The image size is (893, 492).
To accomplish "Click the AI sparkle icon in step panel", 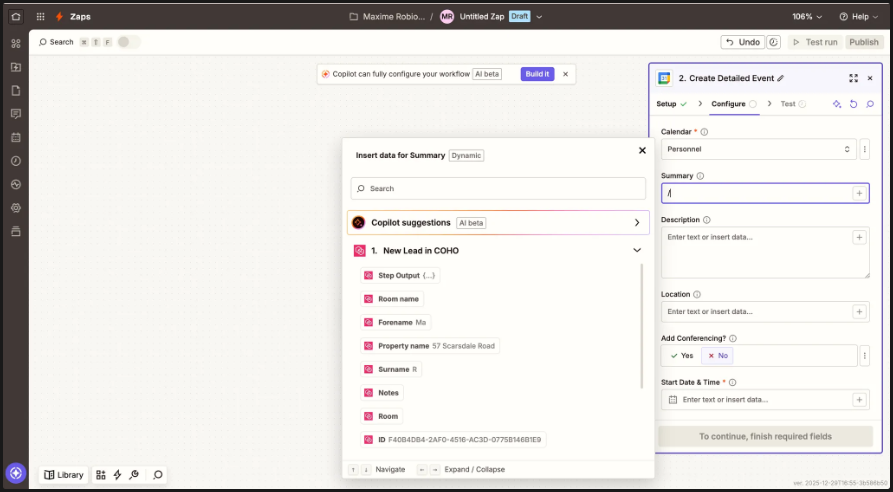I will click(x=837, y=104).
